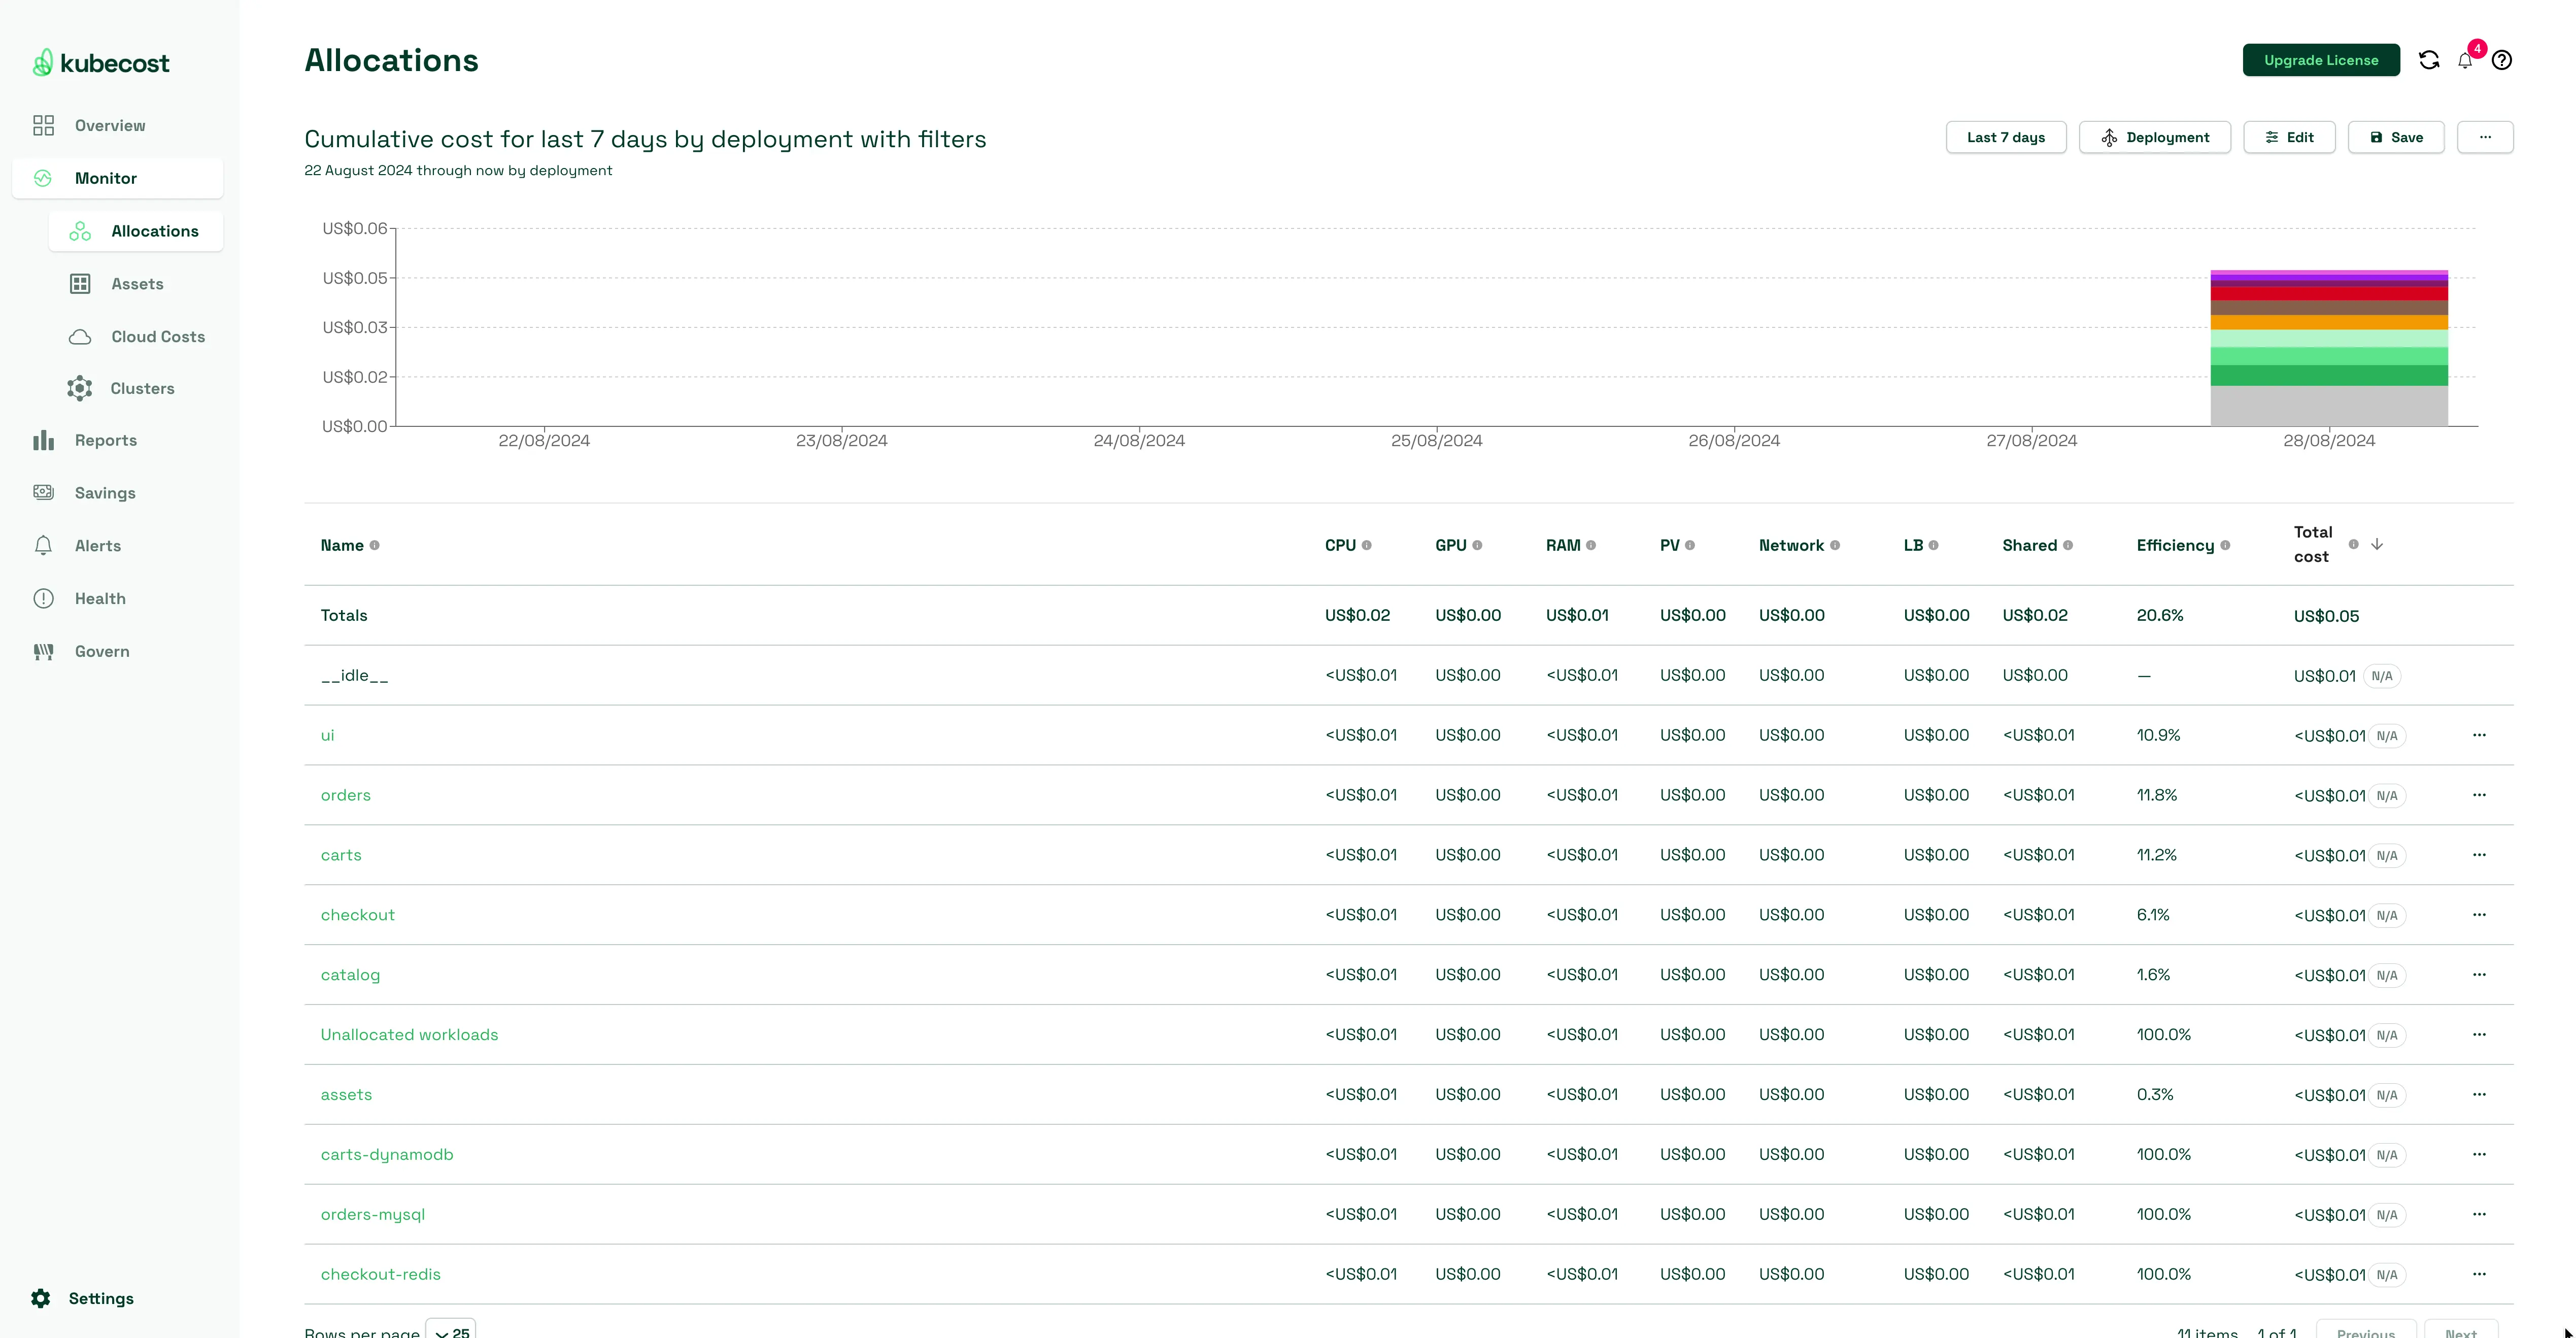Navigate to Assets page

(137, 284)
